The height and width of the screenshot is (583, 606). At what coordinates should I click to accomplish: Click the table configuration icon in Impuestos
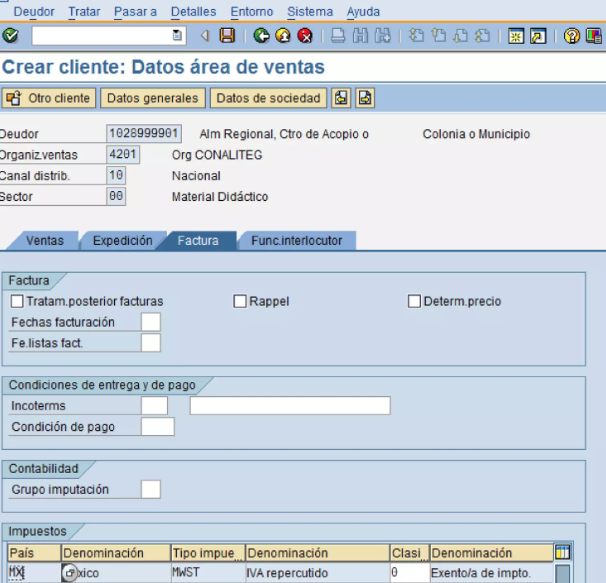pos(563,552)
